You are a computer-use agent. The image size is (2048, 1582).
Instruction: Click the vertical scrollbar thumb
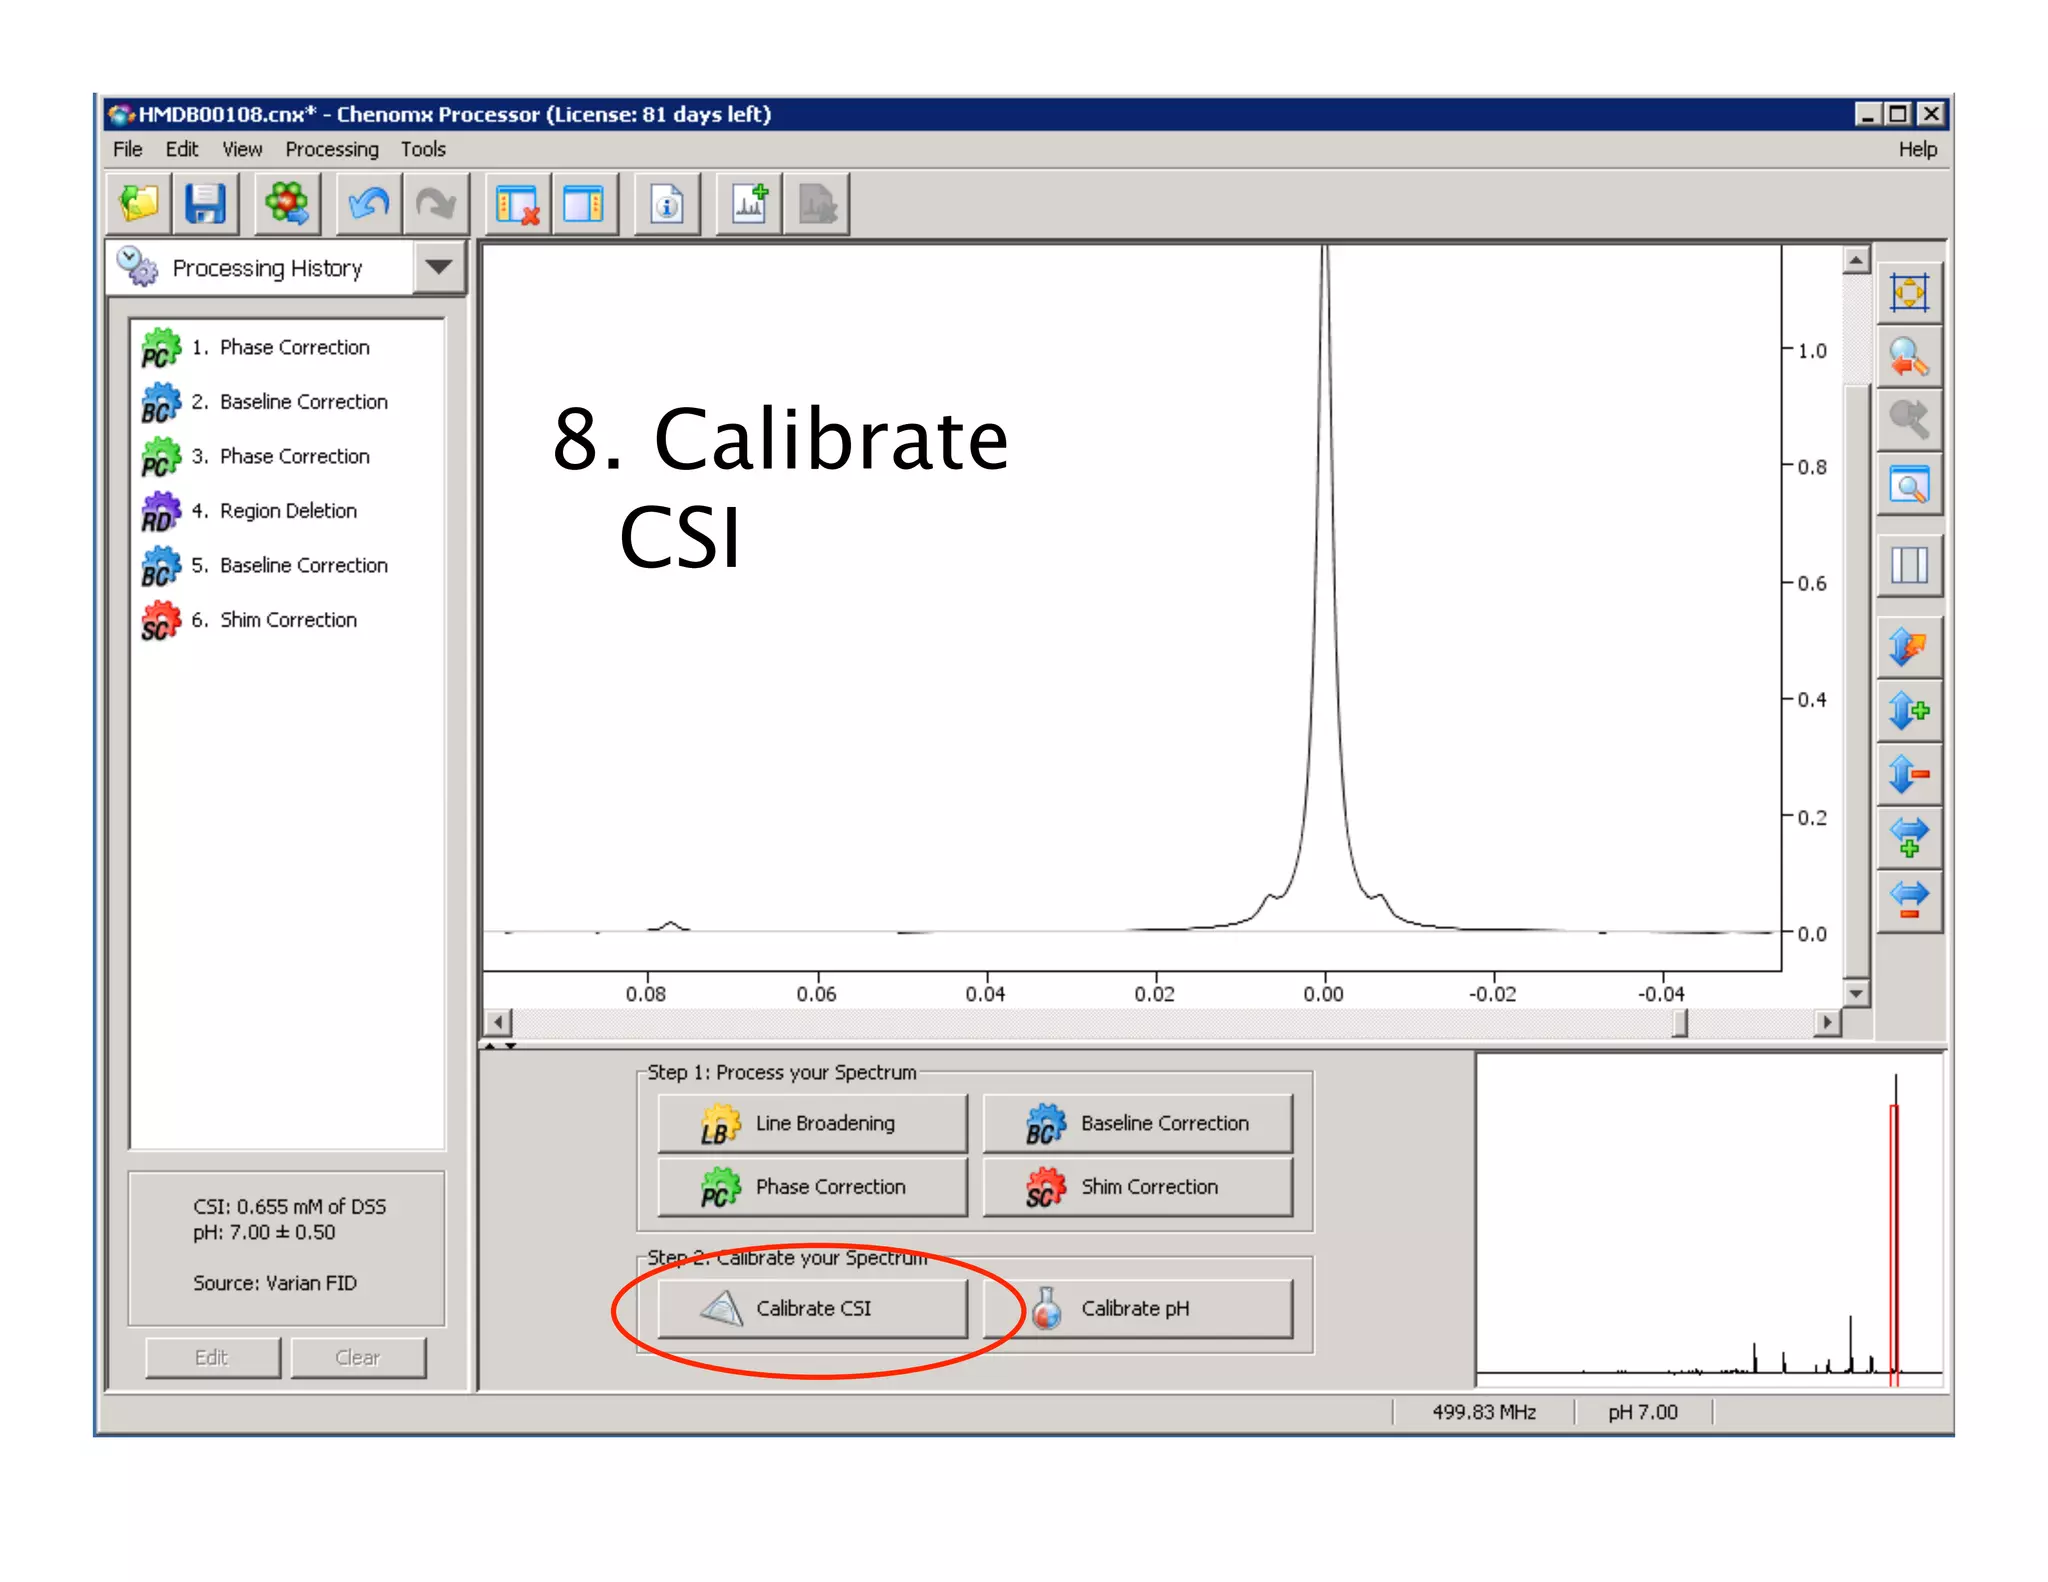pos(1856,680)
